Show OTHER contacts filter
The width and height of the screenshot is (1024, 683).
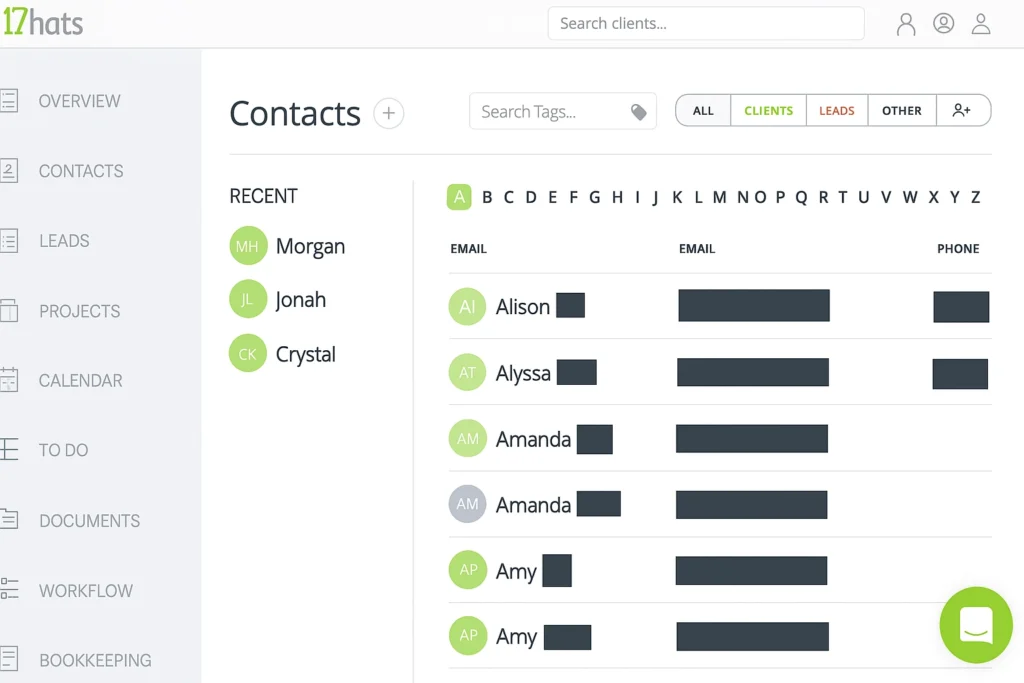tap(901, 111)
